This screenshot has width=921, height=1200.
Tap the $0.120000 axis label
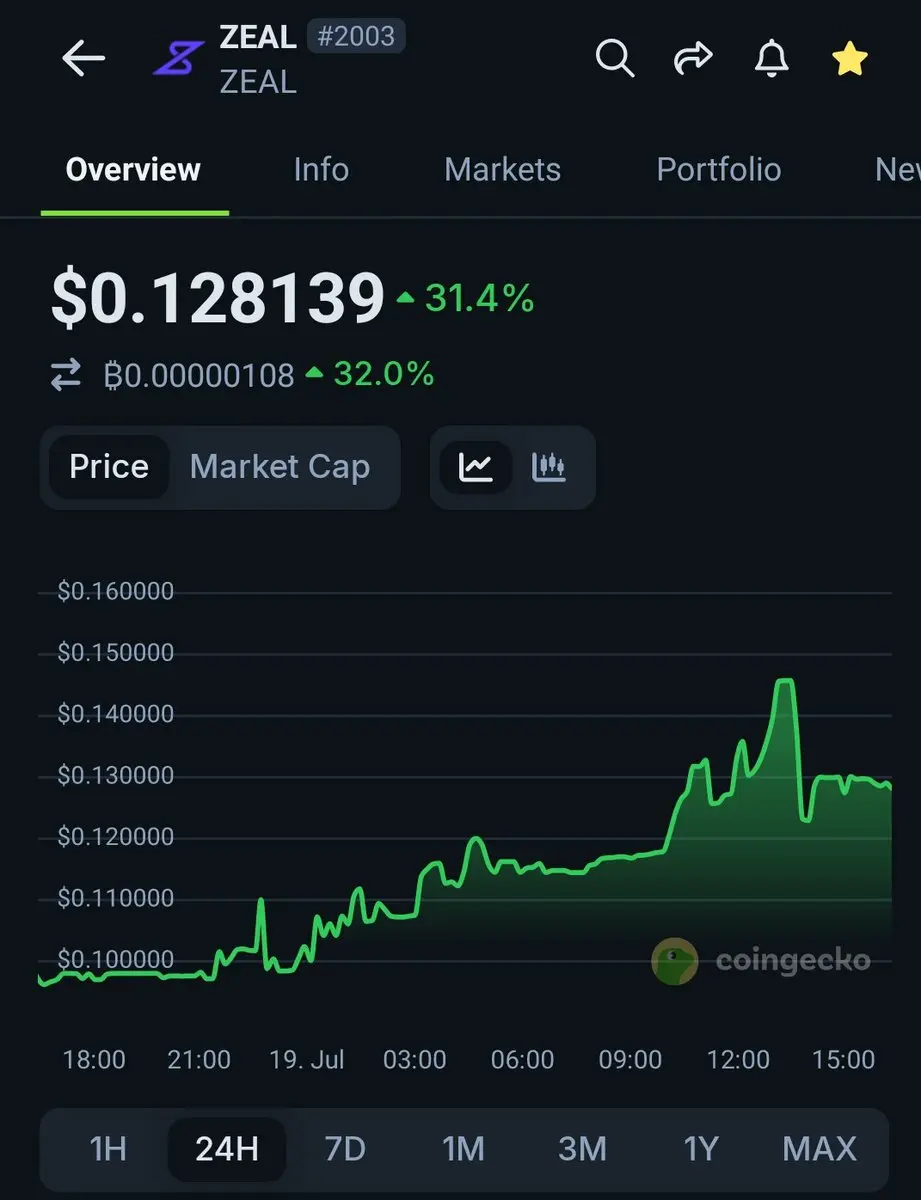[x=115, y=837]
